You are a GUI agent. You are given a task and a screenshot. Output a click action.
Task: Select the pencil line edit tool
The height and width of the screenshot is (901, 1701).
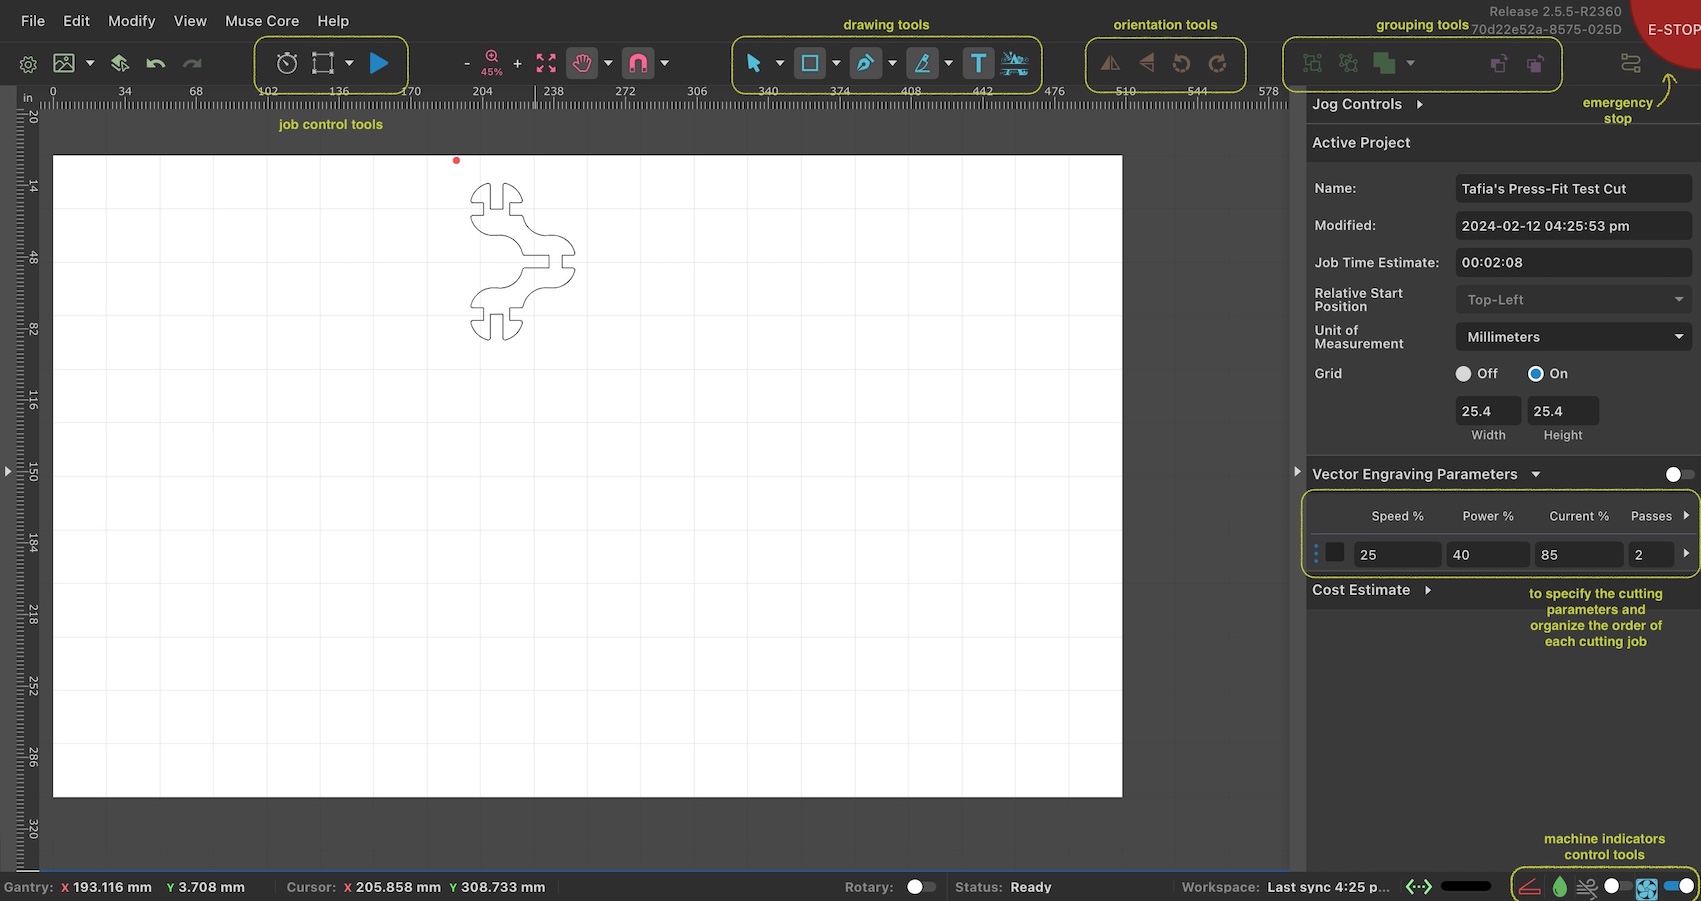click(x=922, y=63)
